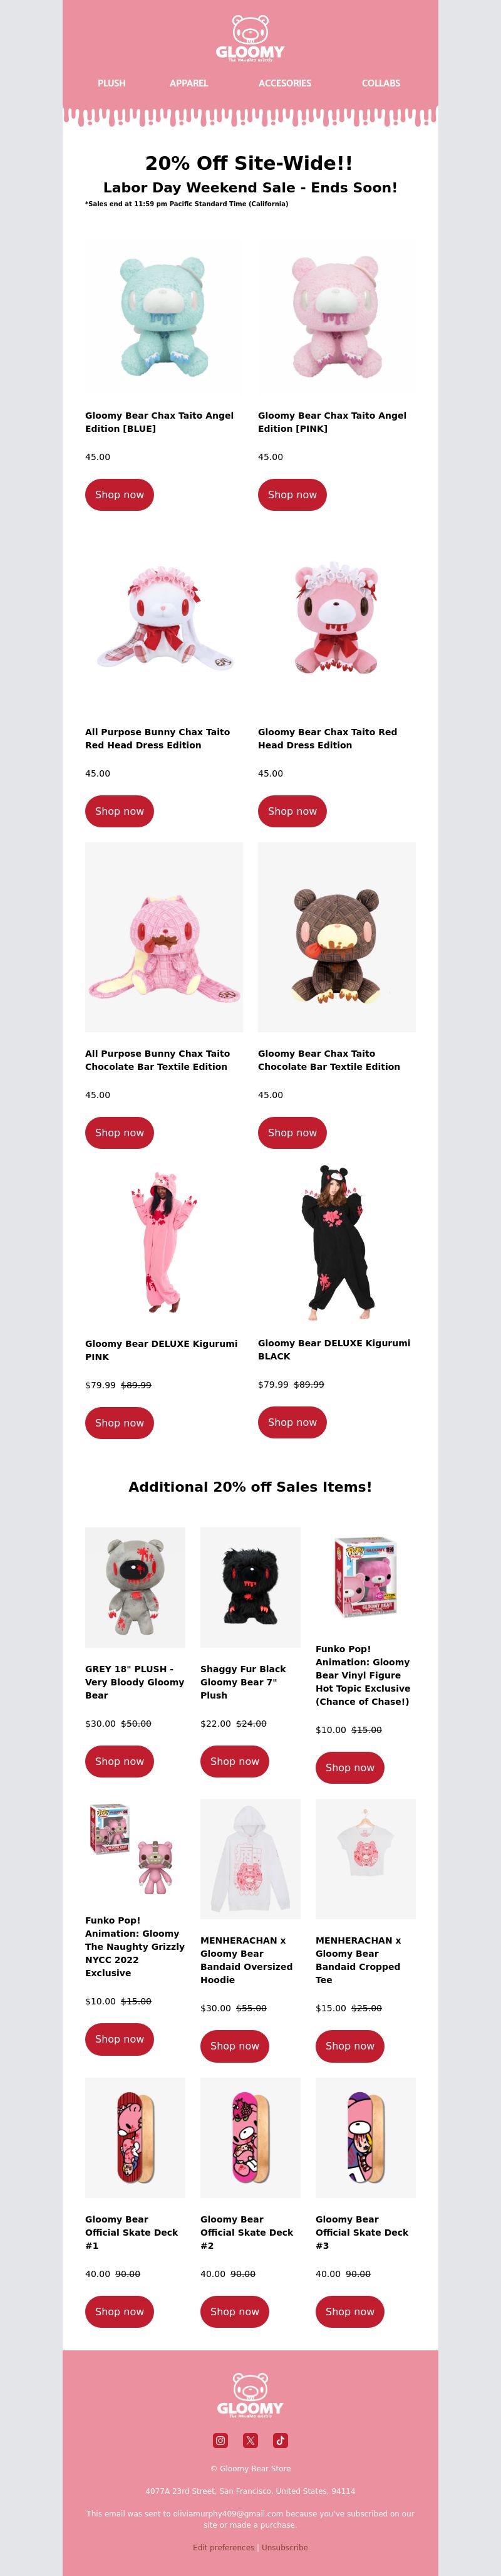Viewport: 501px width, 2576px height.
Task: Open the Edit preferences link
Action: click(224, 2547)
